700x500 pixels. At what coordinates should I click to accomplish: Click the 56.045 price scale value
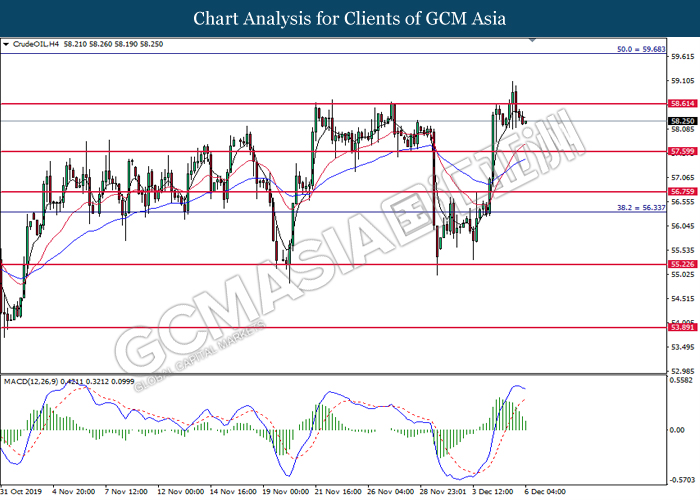(683, 226)
